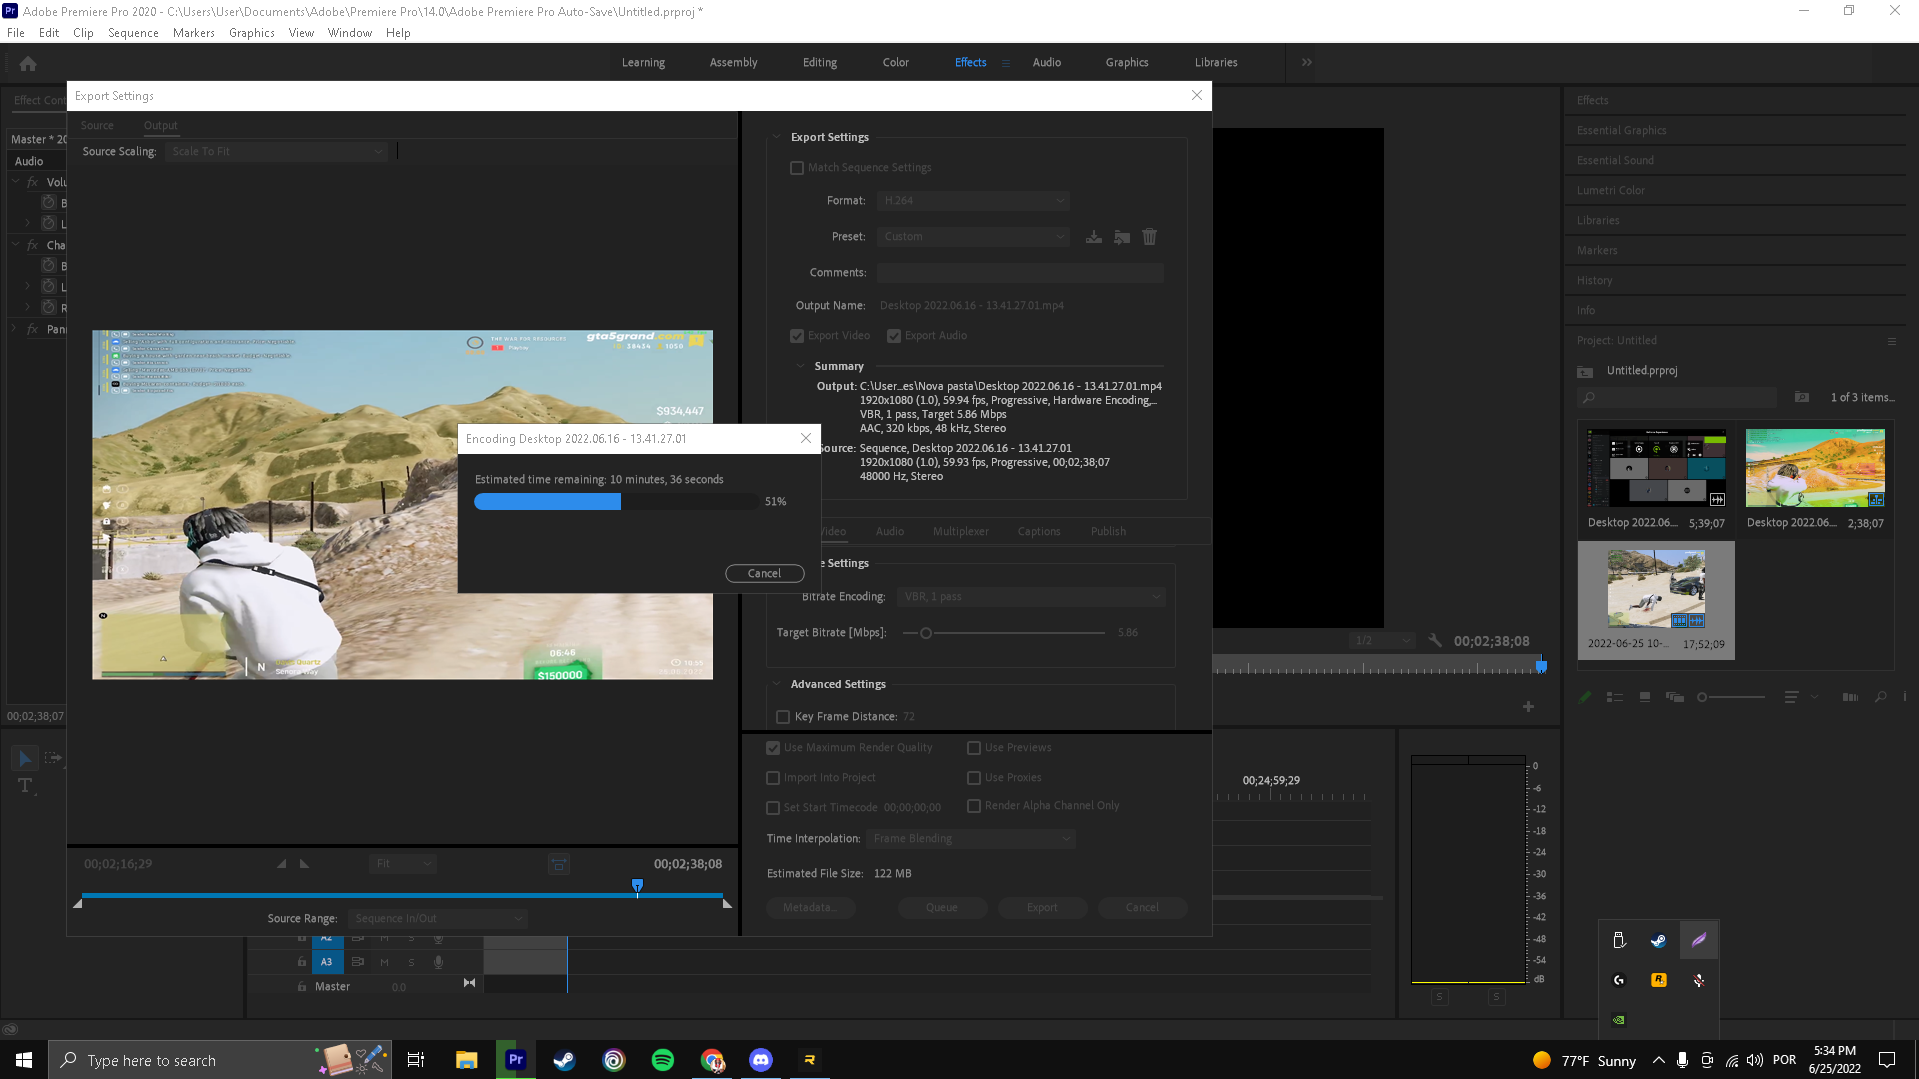
Task: Click the new bin folder icon in Project panel
Action: pyautogui.click(x=1801, y=397)
